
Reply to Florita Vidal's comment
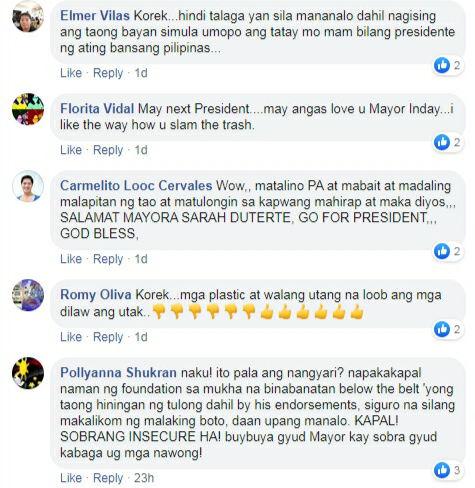pos(108,150)
